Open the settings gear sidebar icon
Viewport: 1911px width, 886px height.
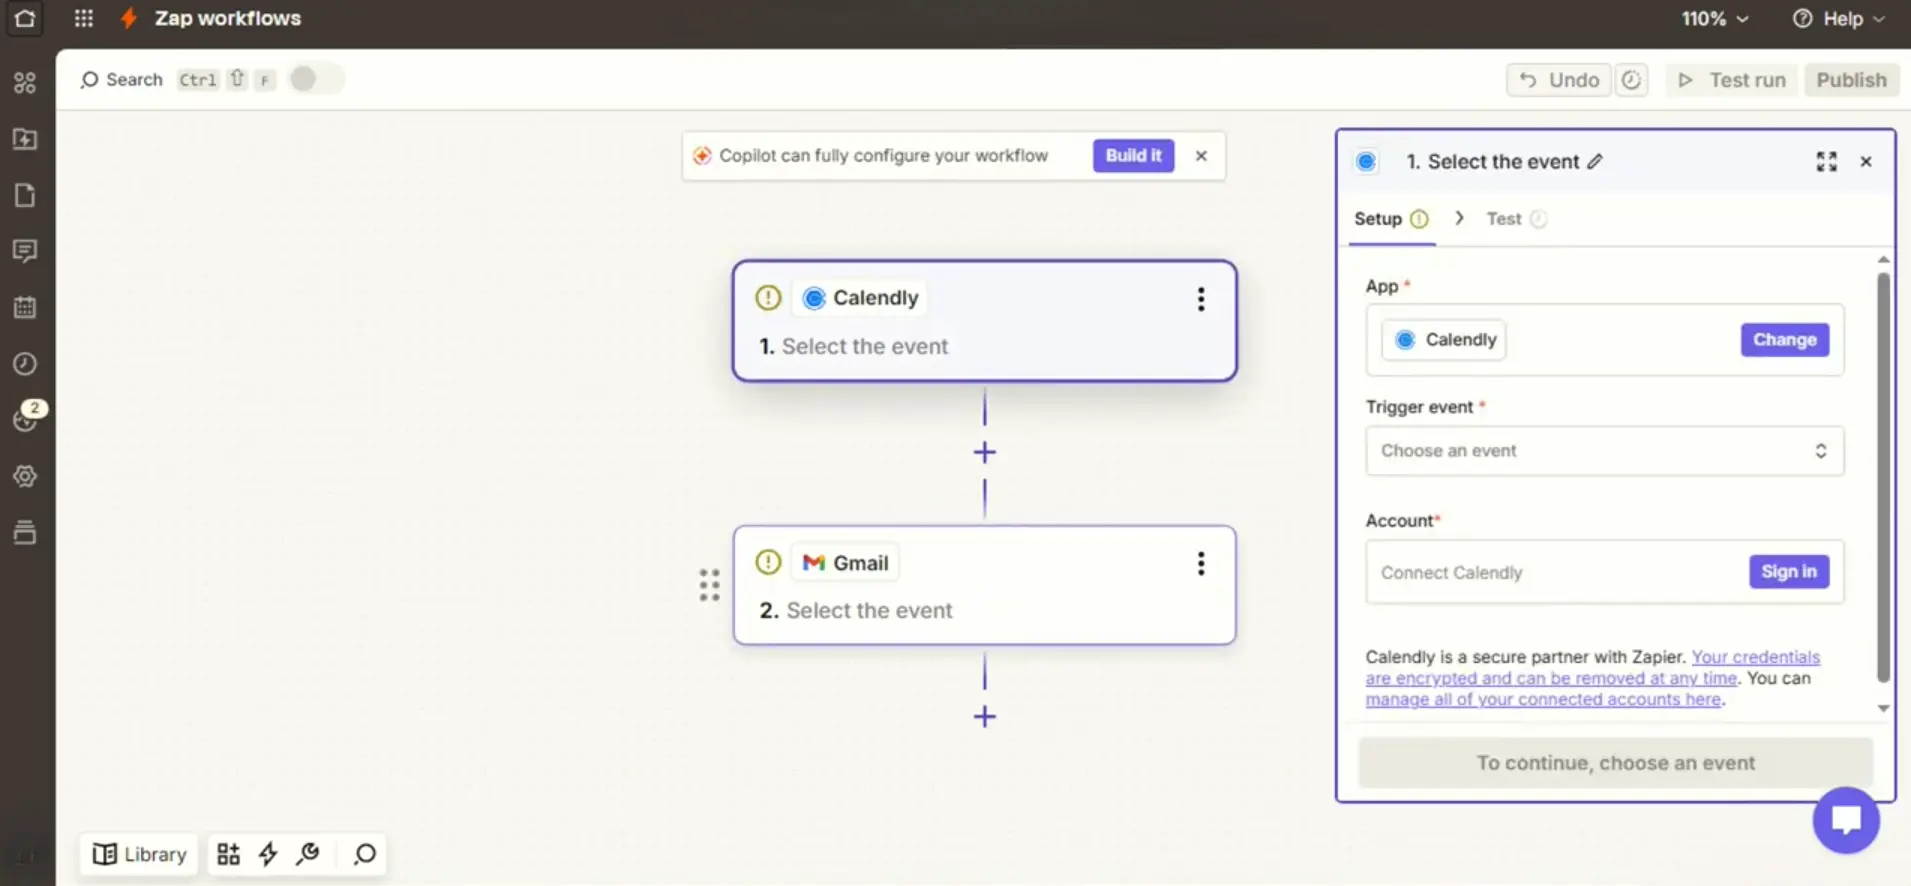[x=25, y=476]
